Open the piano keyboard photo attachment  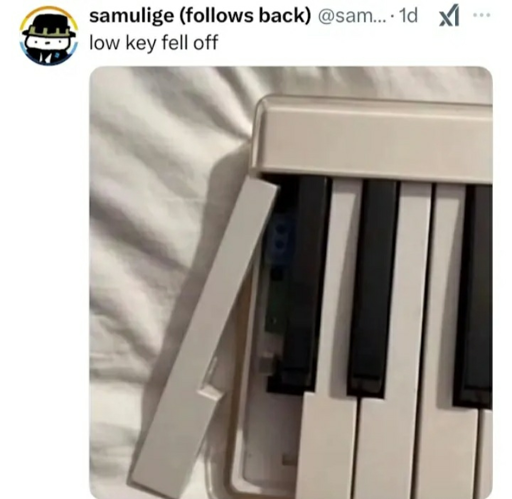pyautogui.click(x=291, y=282)
